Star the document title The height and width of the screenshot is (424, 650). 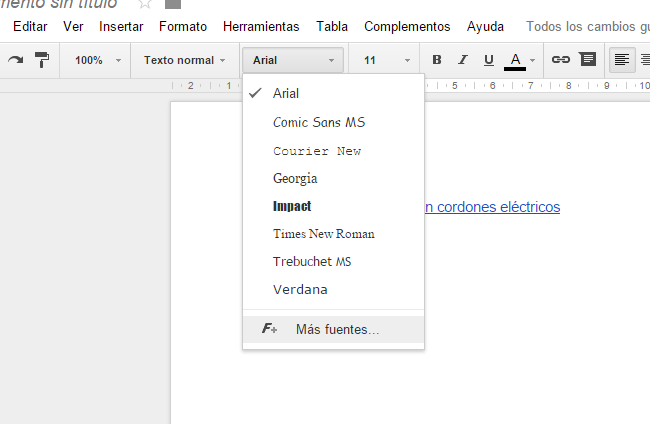tap(144, 4)
